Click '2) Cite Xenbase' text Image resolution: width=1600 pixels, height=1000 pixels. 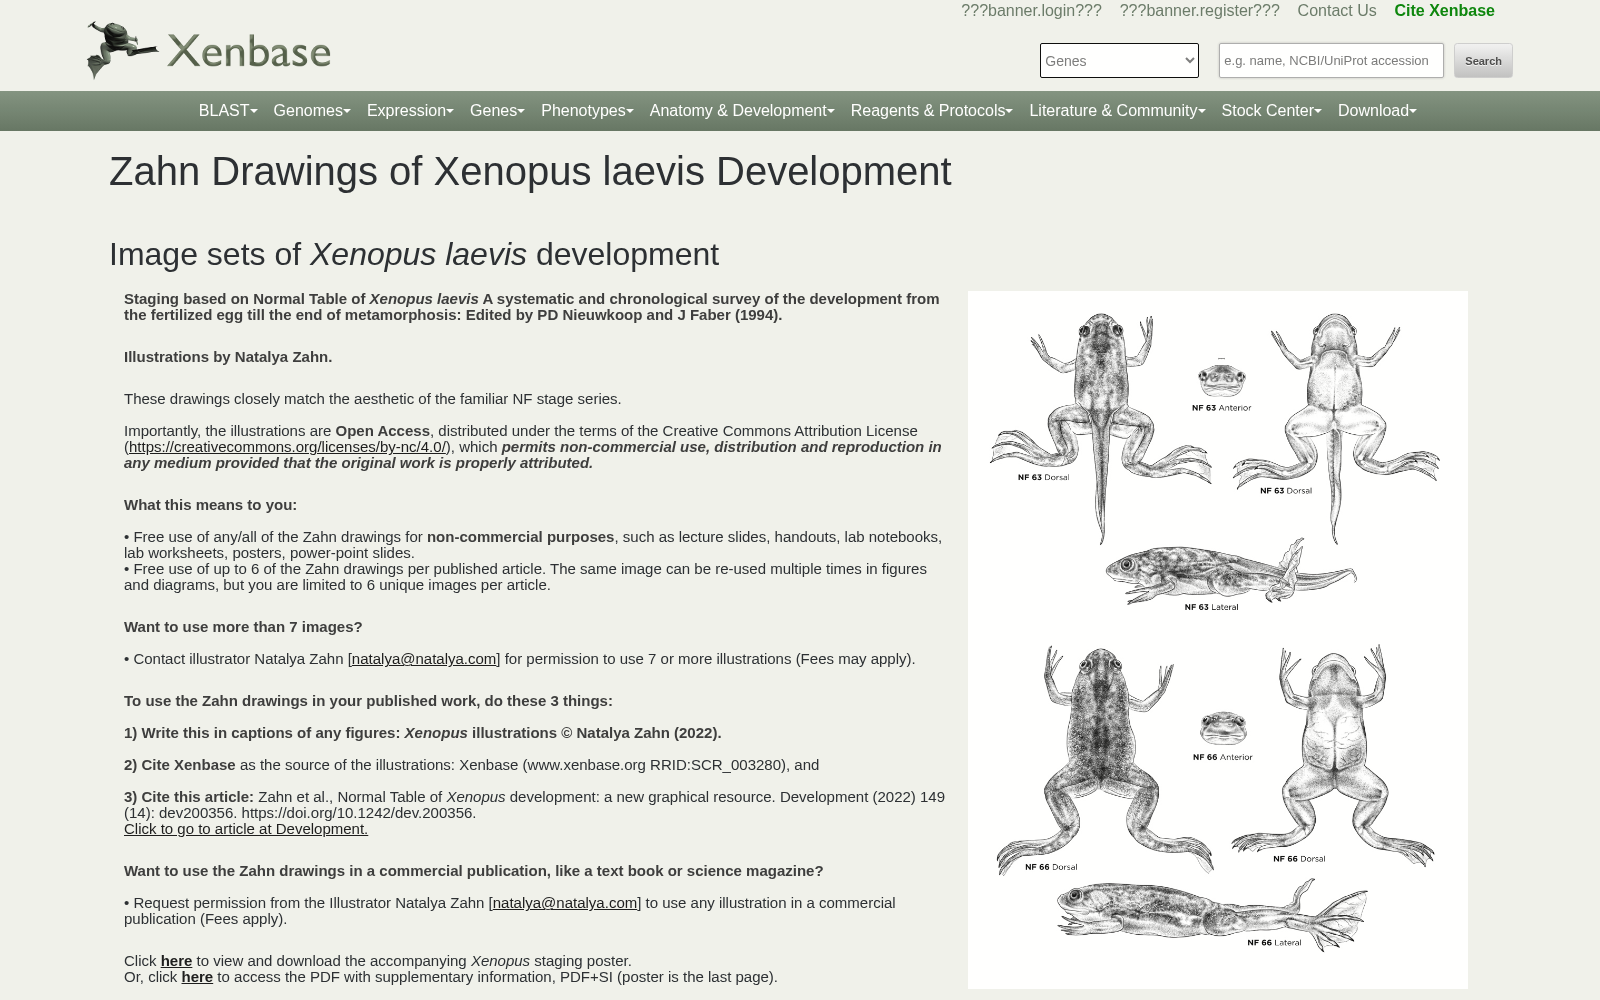pyautogui.click(x=180, y=764)
